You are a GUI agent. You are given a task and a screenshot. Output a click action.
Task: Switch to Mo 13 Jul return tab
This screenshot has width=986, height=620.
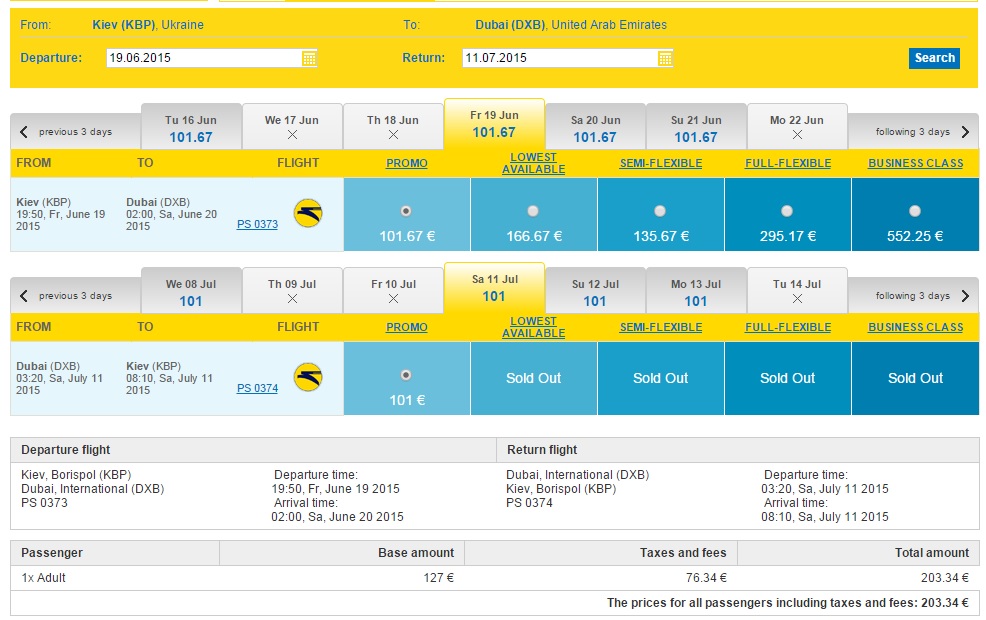[696, 292]
